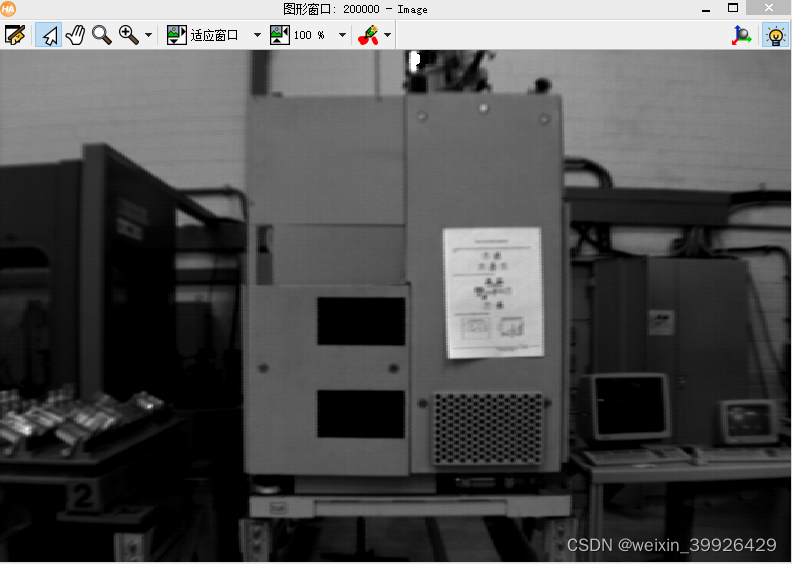Open the zoom tool dropdown arrow
This screenshot has height=564, width=792.
[x=148, y=35]
